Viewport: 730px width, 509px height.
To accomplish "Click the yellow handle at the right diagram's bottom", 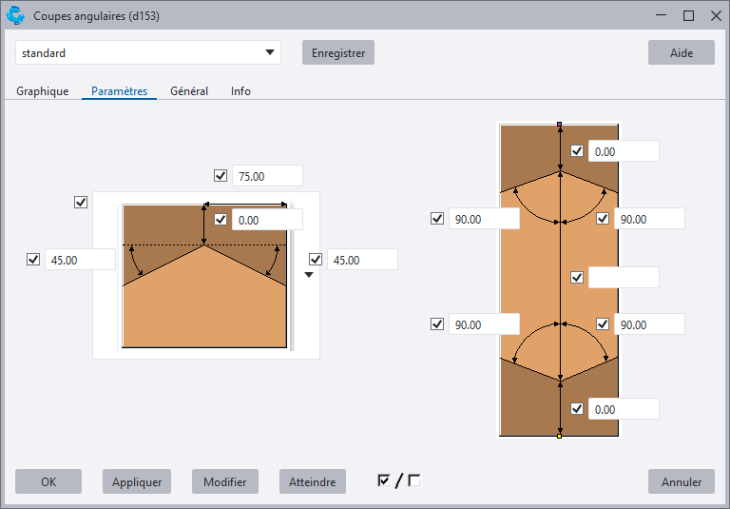I will pyautogui.click(x=560, y=436).
